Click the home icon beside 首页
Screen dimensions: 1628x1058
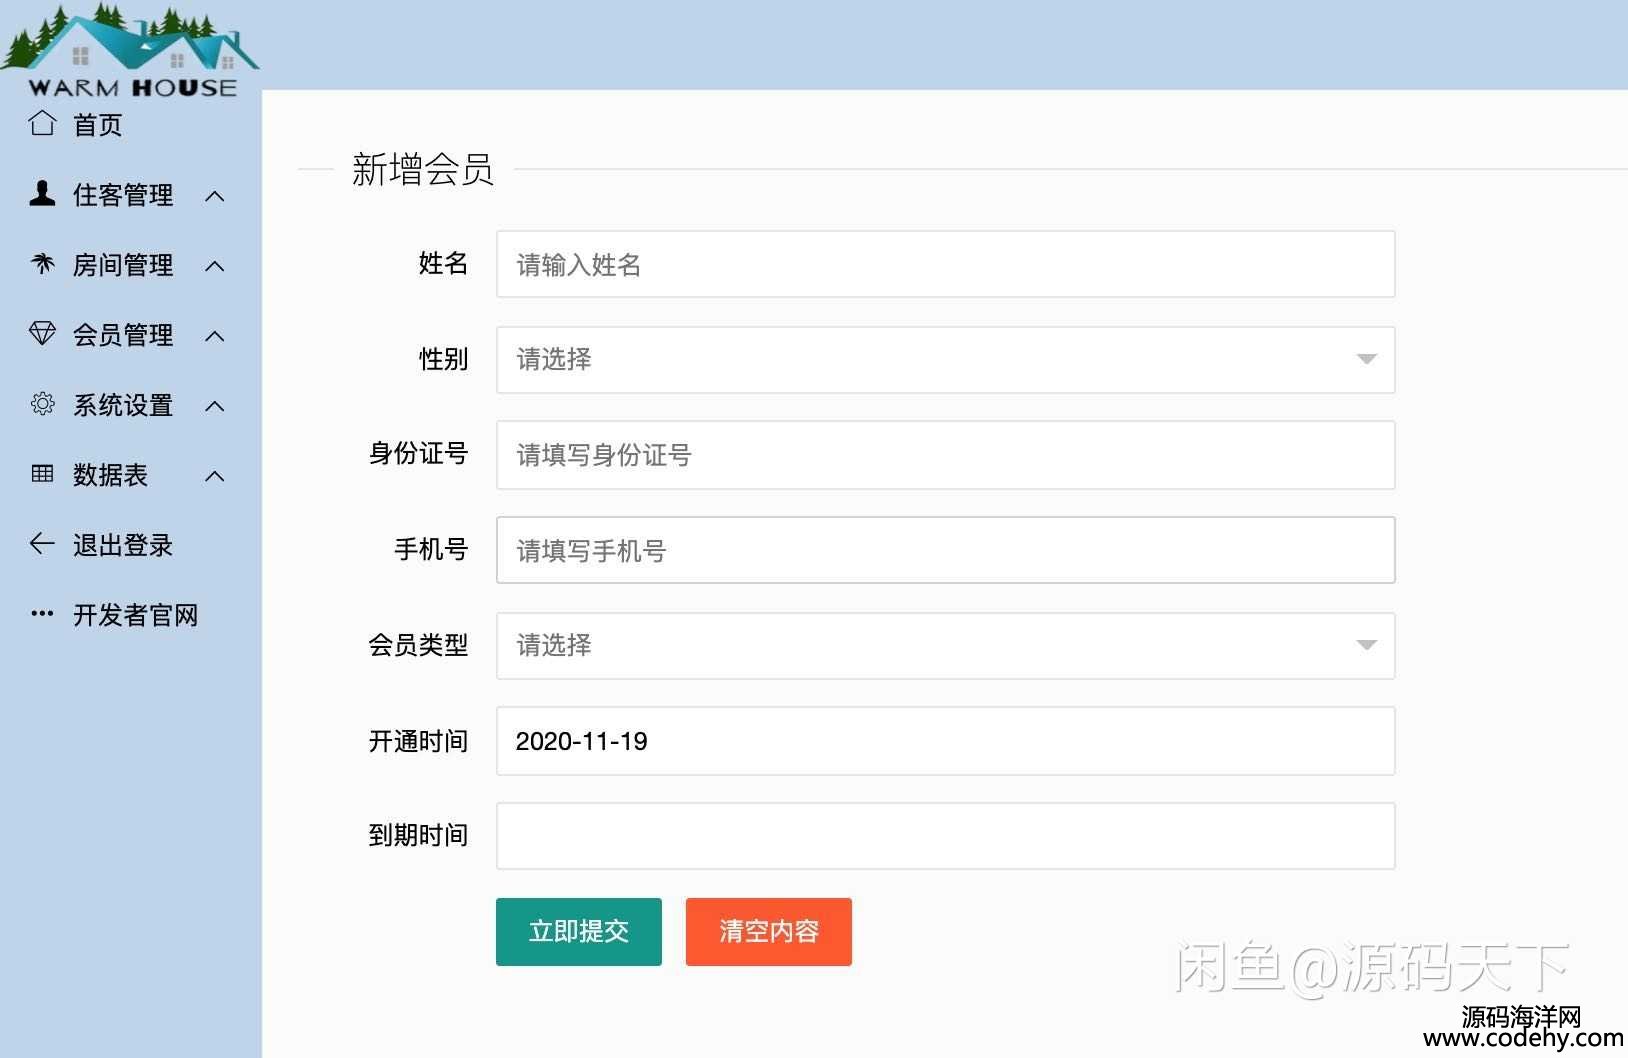pos(42,123)
